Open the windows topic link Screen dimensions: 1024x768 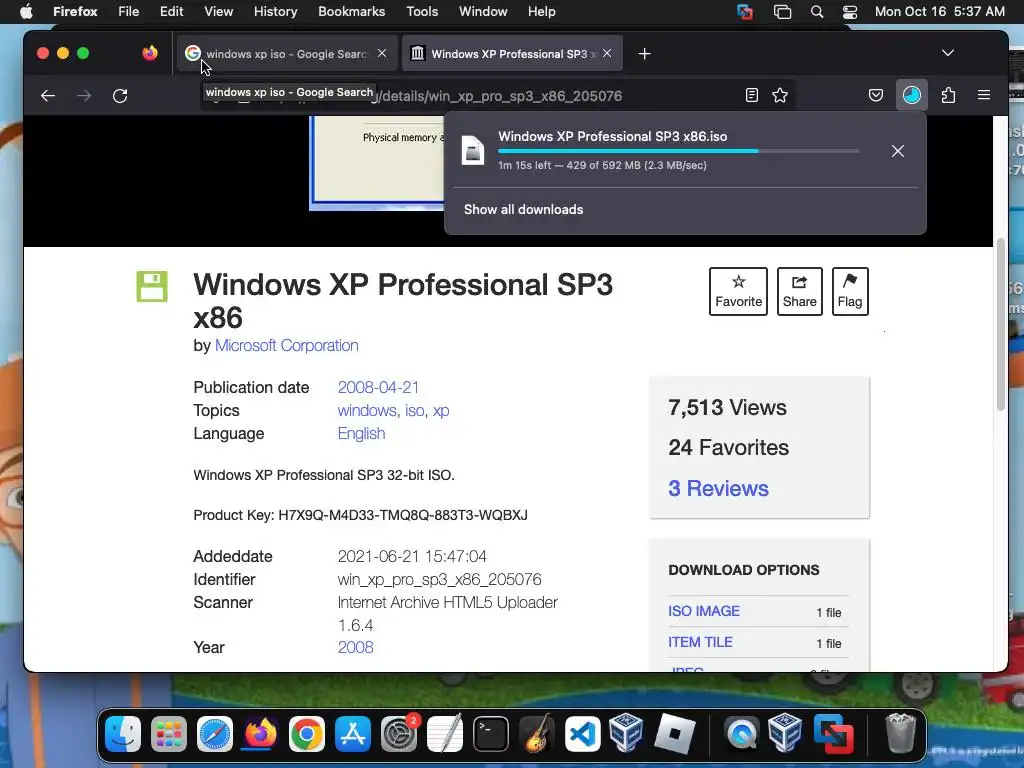point(366,411)
